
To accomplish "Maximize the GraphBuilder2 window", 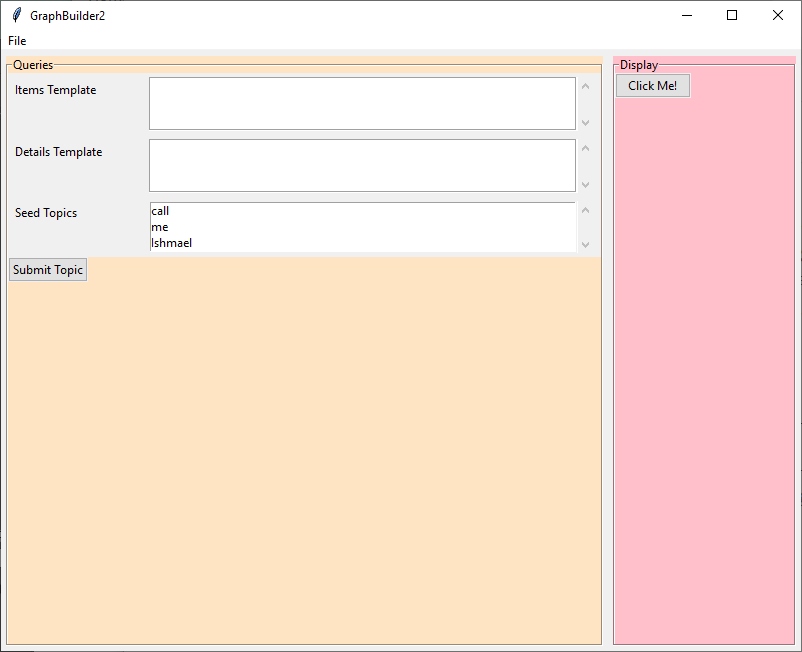I will tap(732, 15).
